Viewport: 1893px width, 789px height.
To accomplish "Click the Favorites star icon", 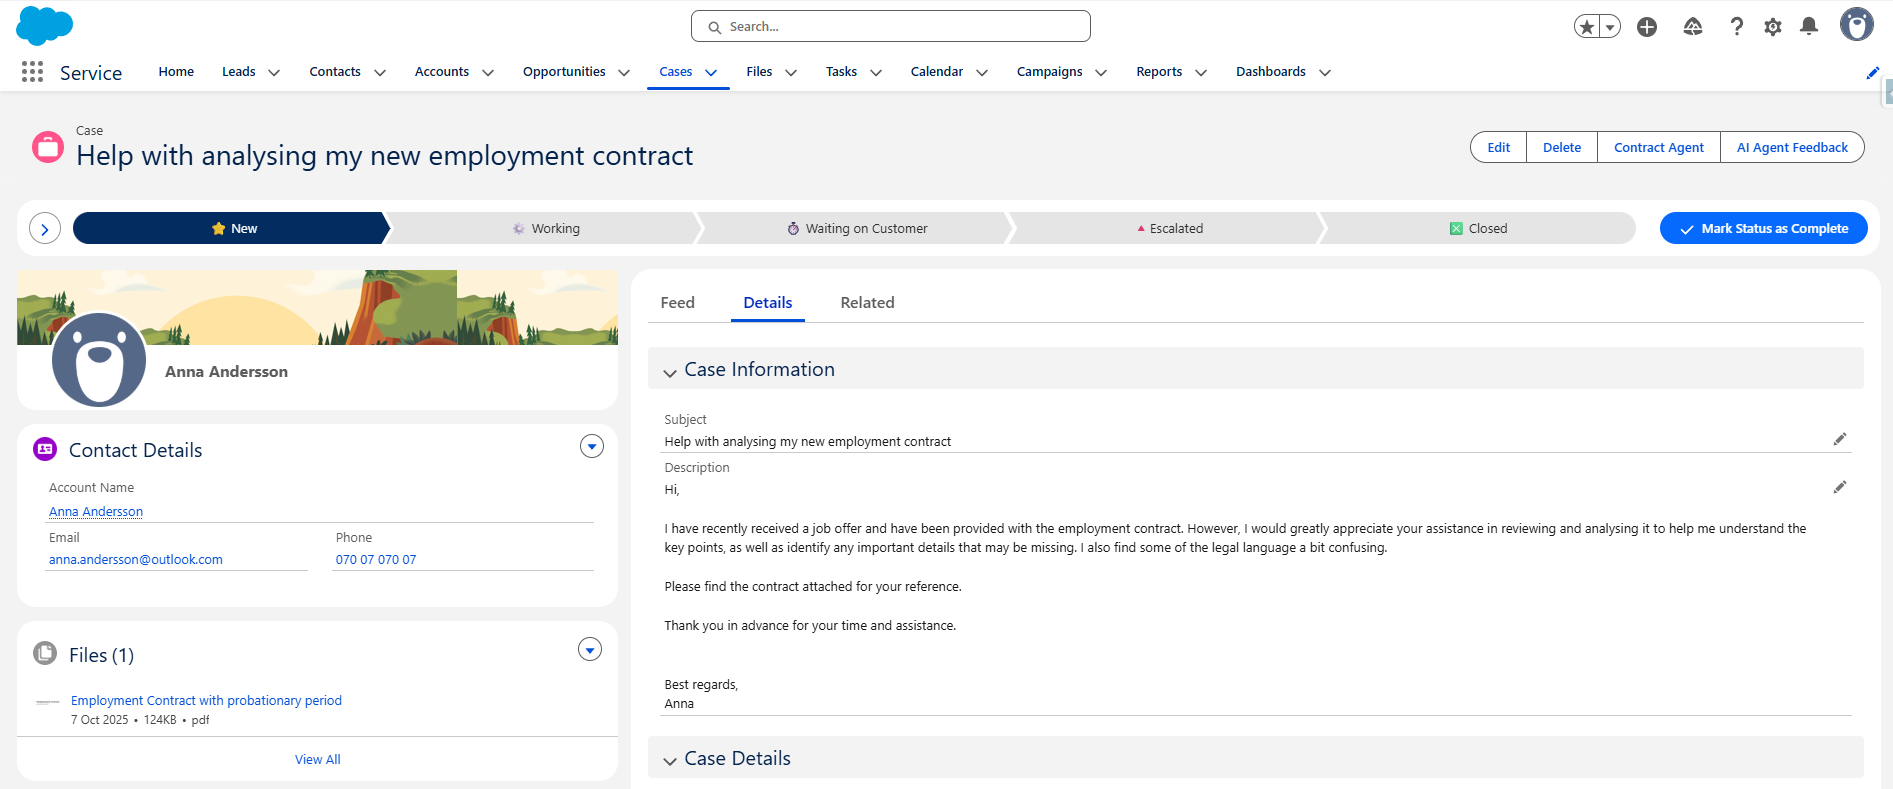I will click(x=1586, y=27).
